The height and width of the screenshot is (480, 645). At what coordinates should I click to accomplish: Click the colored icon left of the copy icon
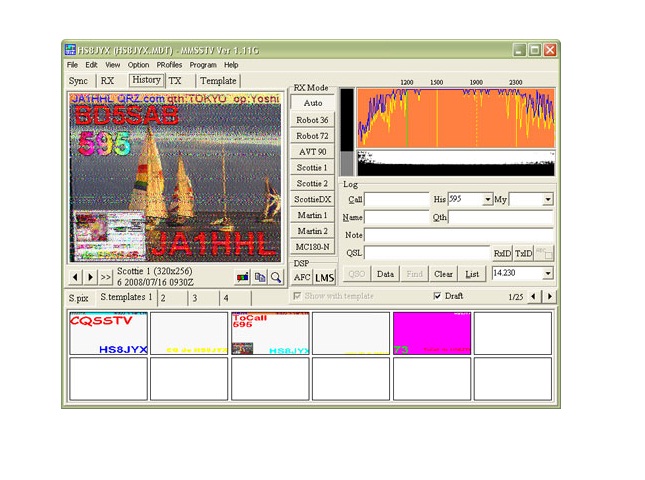(243, 277)
